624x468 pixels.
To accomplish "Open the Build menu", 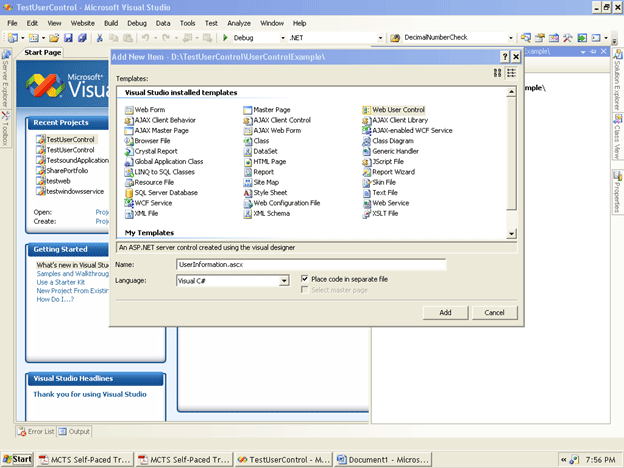I will [111, 23].
